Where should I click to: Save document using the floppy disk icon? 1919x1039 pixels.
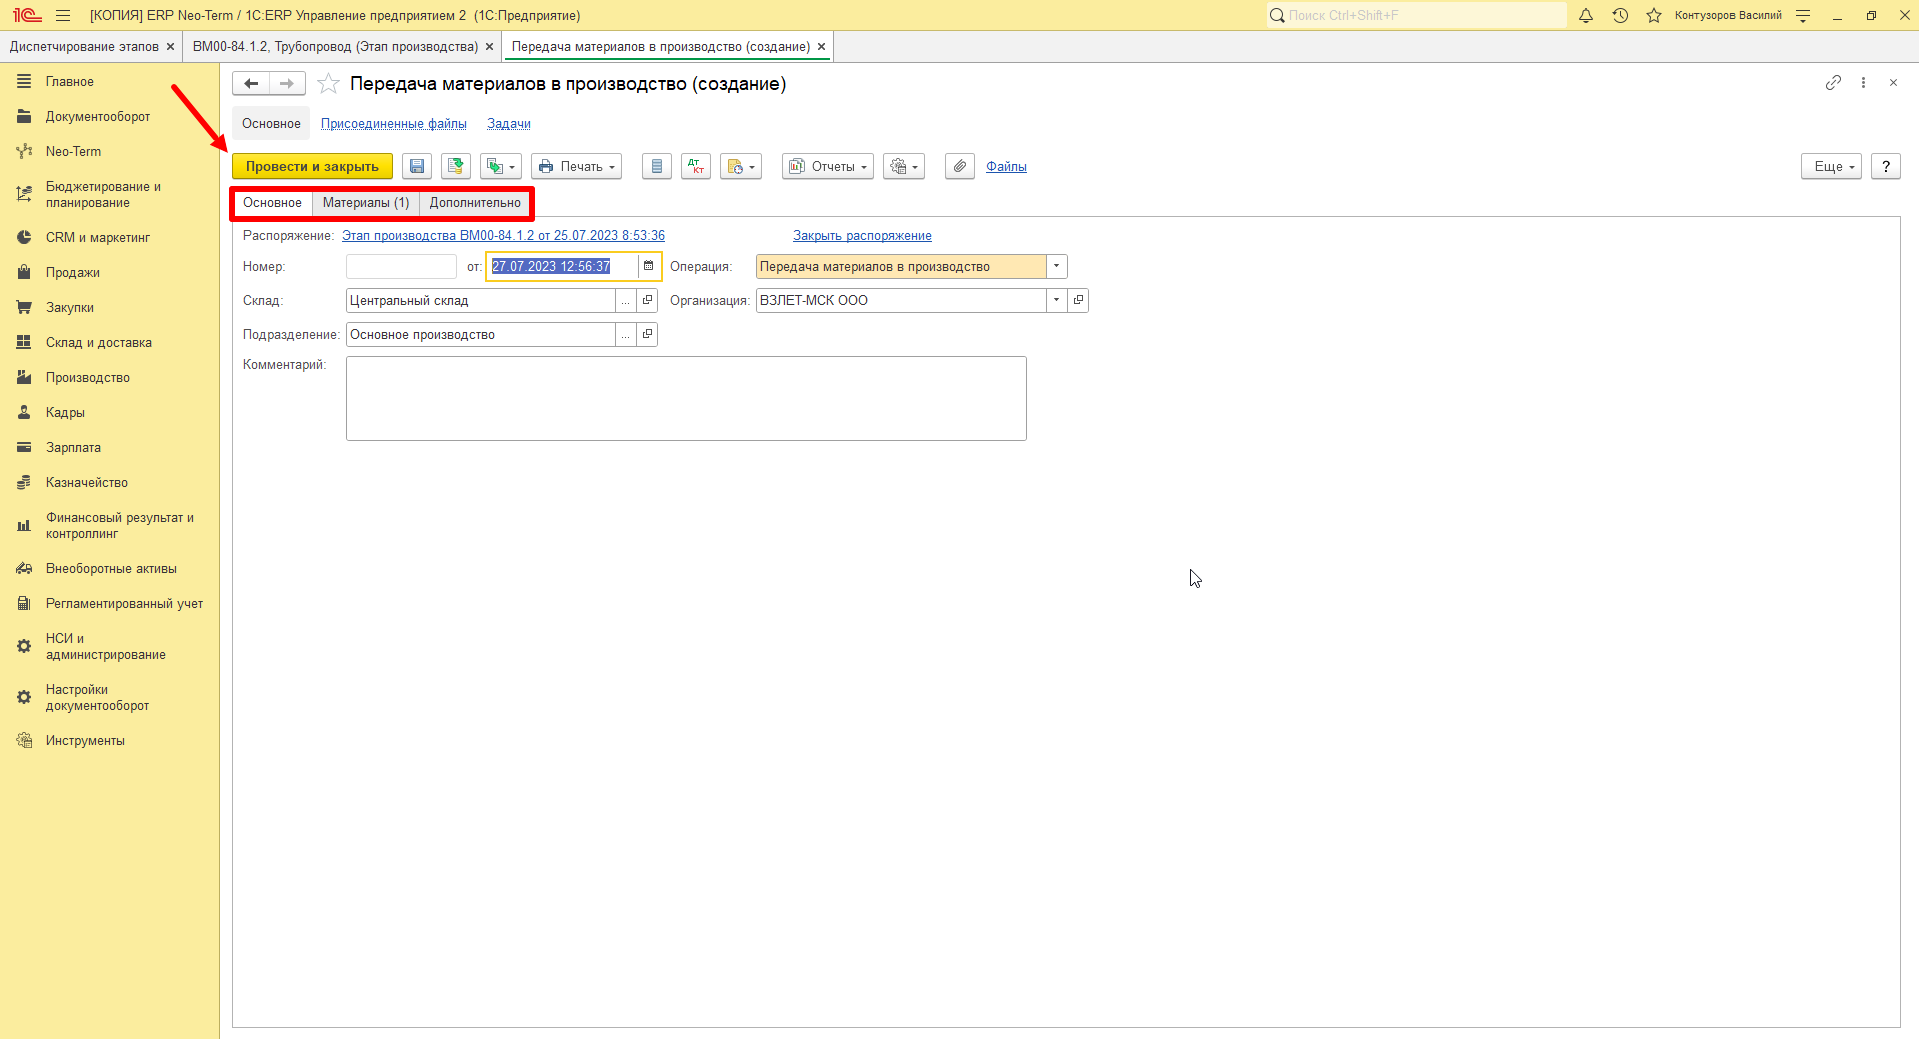point(417,166)
